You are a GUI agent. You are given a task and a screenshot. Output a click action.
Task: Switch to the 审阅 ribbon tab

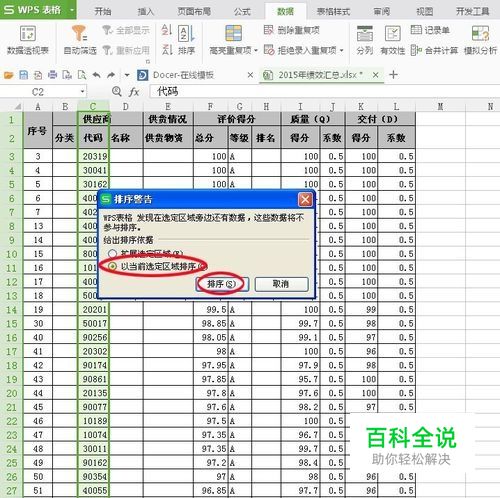coord(382,12)
